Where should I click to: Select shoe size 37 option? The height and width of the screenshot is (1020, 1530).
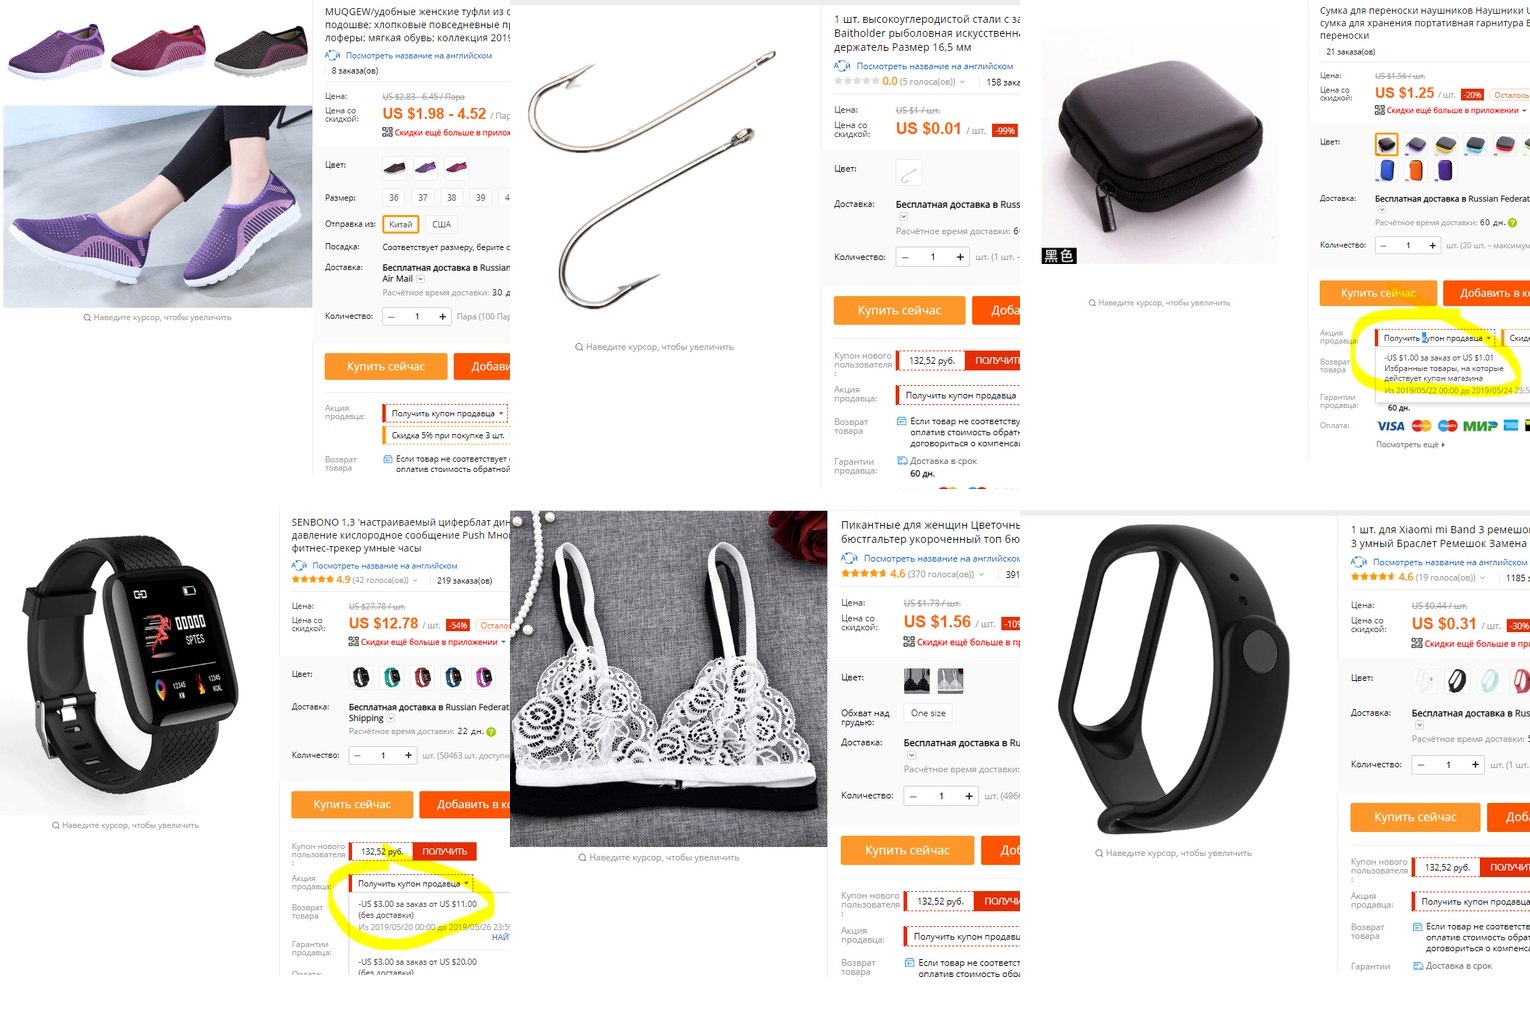[423, 198]
